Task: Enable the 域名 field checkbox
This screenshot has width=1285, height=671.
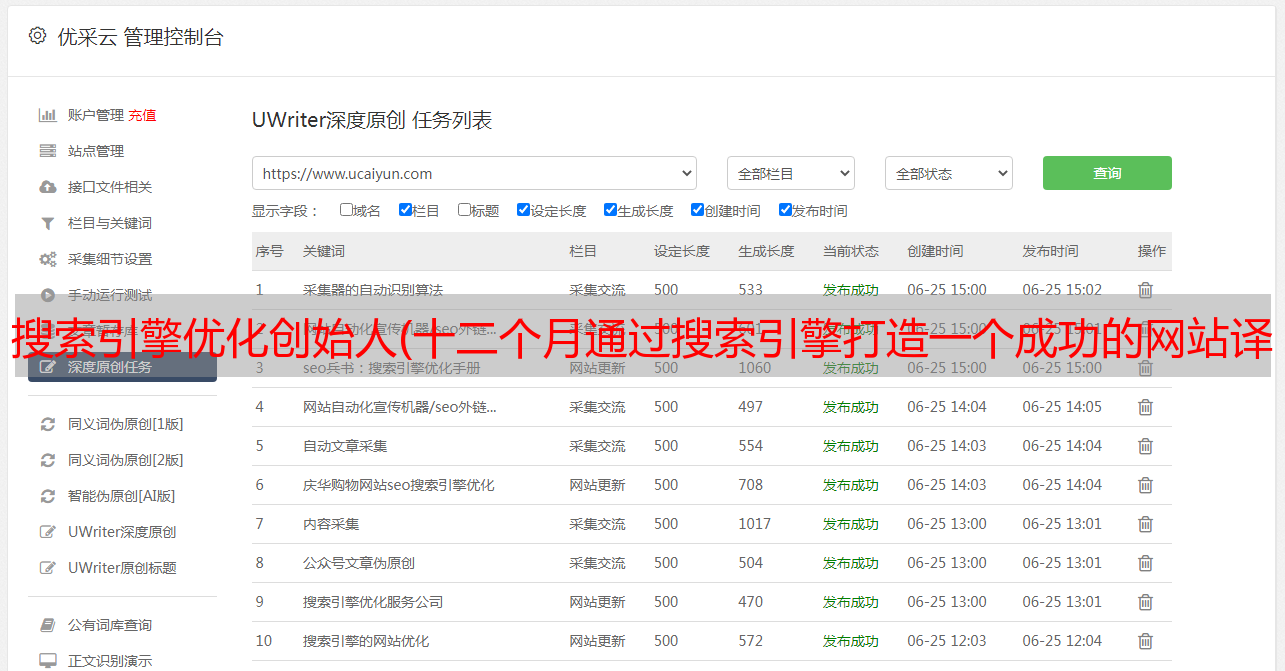Action: pos(346,210)
